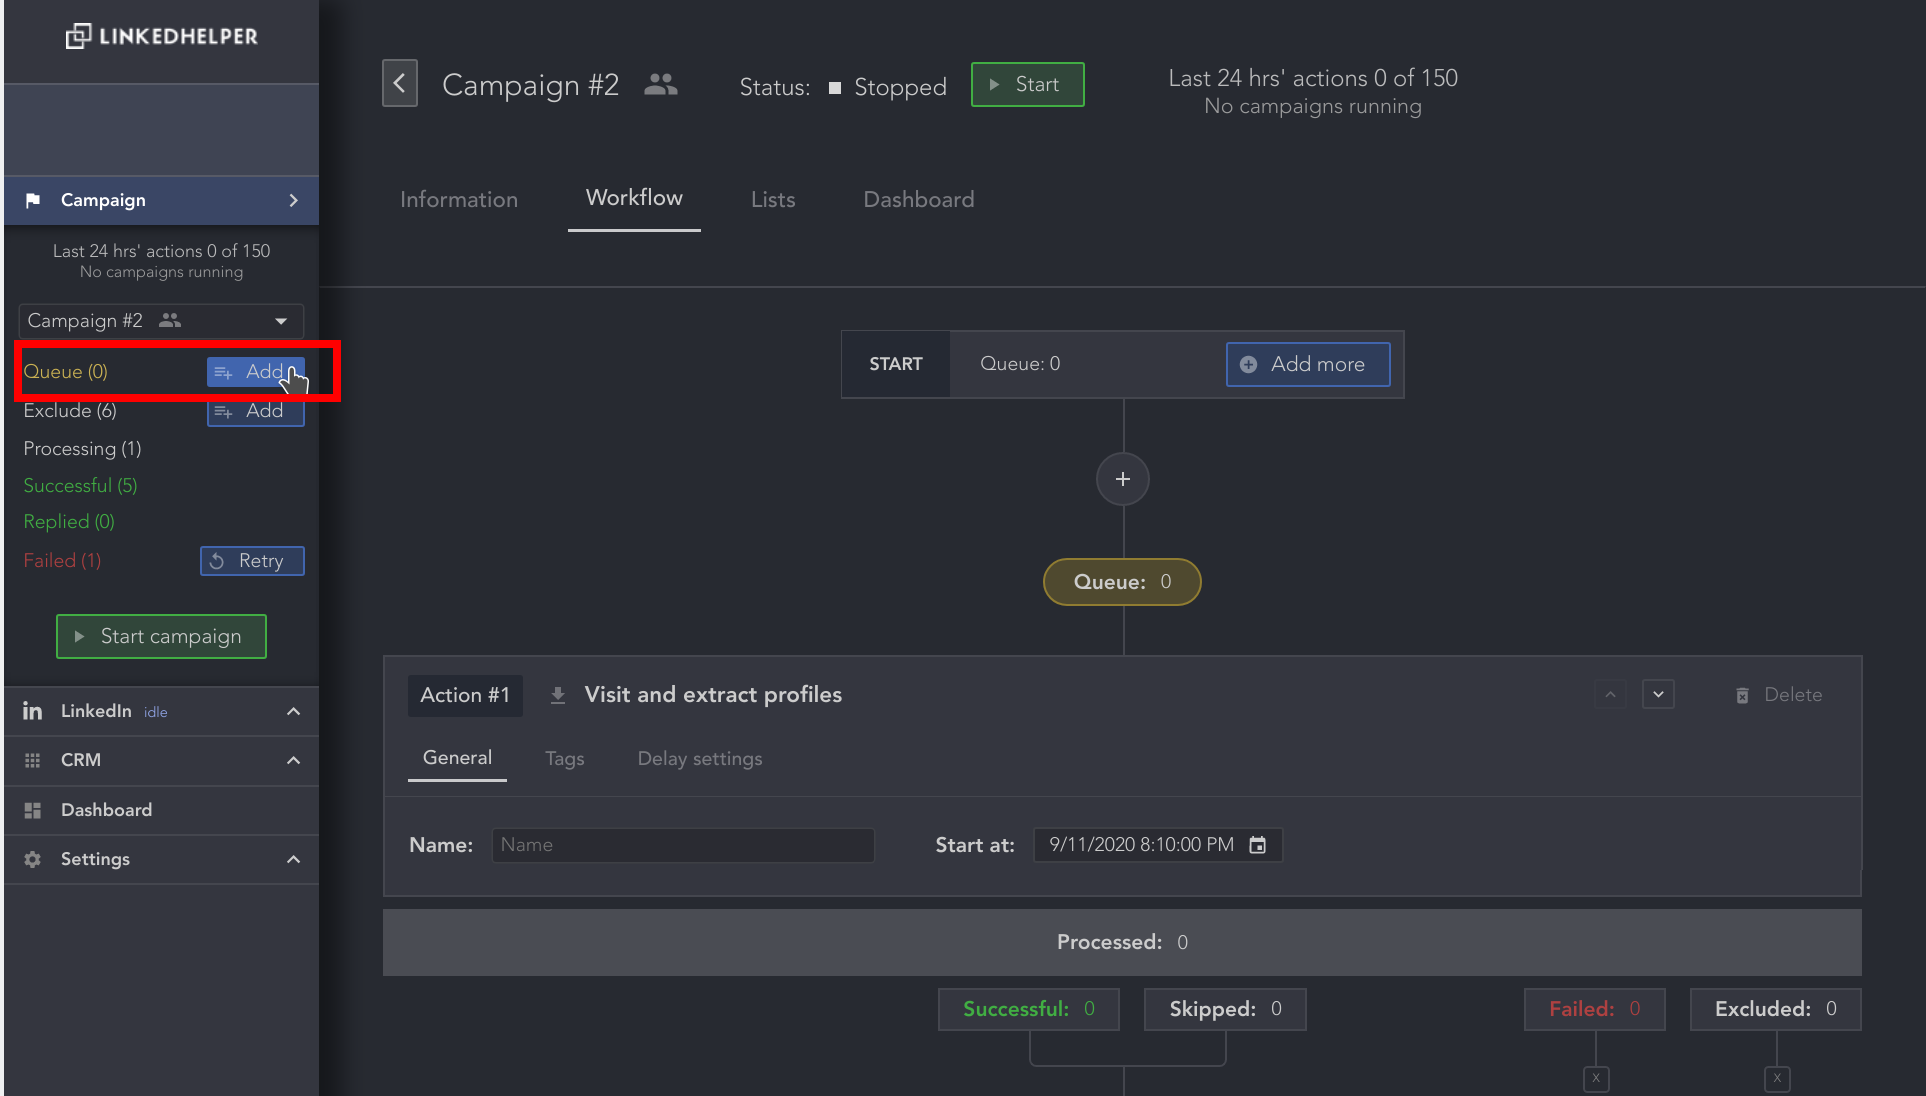Collapse the LinkedIn sidebar section
Image resolution: width=1926 pixels, height=1096 pixels.
point(293,711)
